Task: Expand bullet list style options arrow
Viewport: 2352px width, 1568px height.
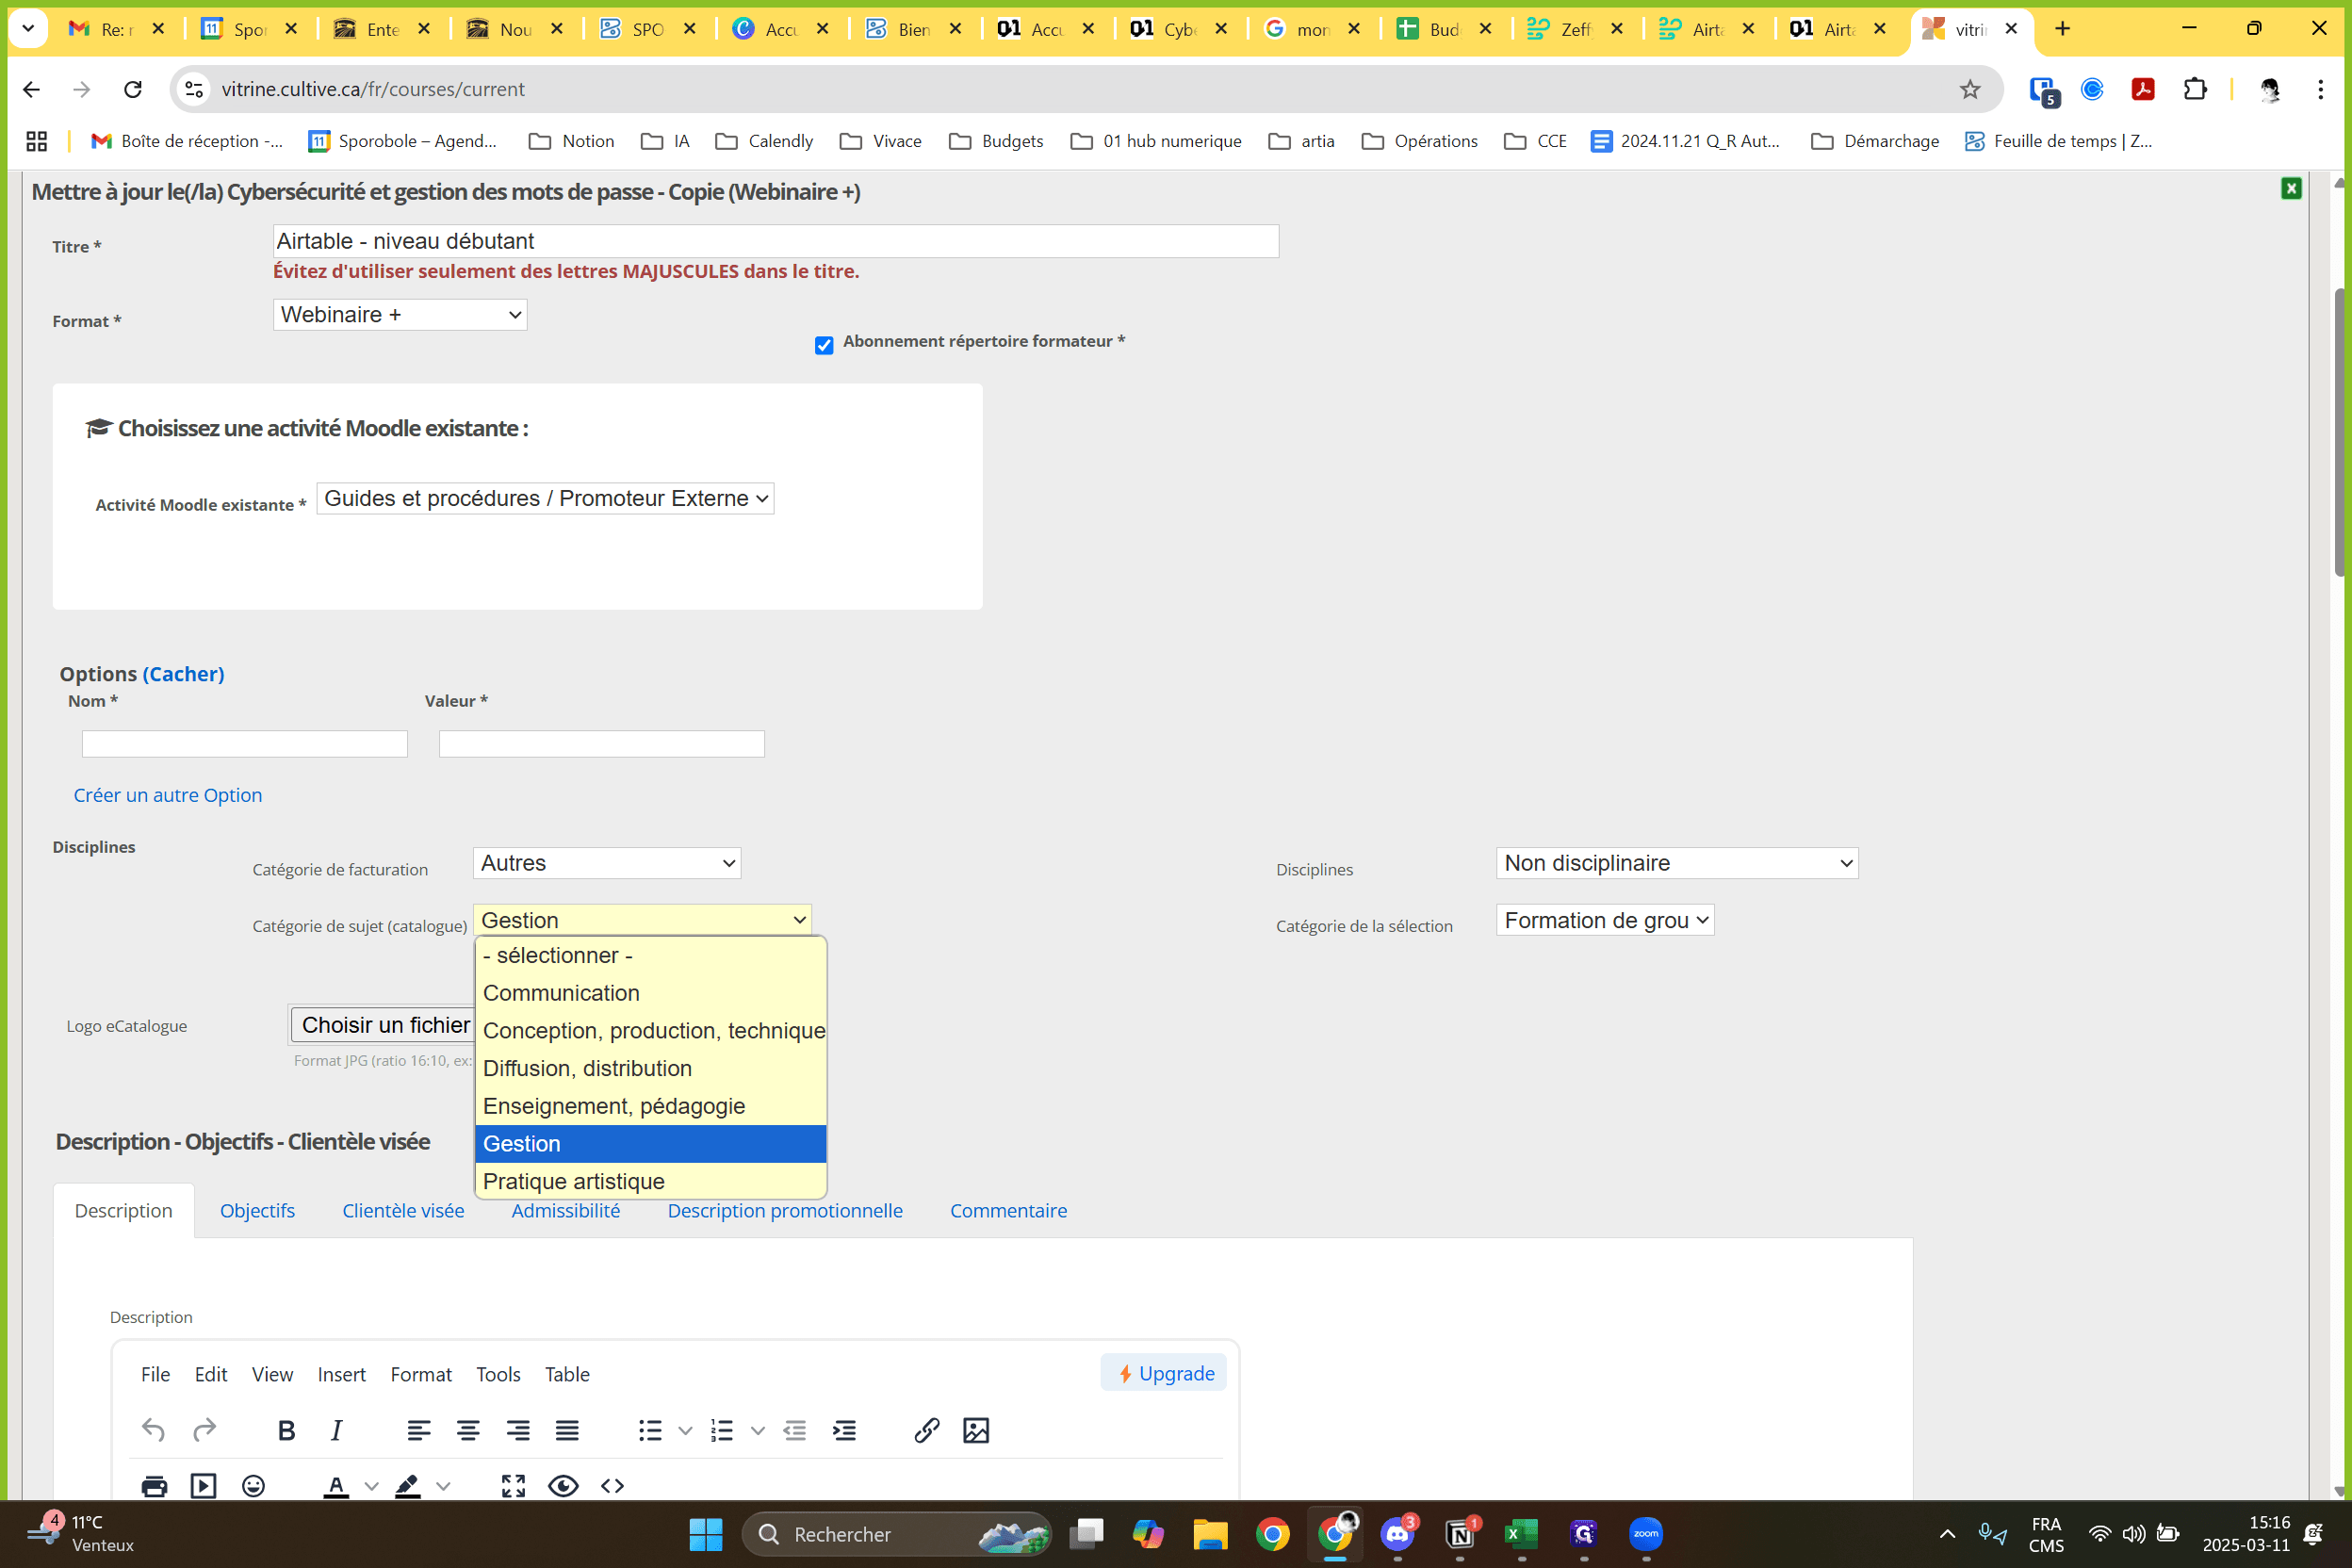Action: click(685, 1431)
